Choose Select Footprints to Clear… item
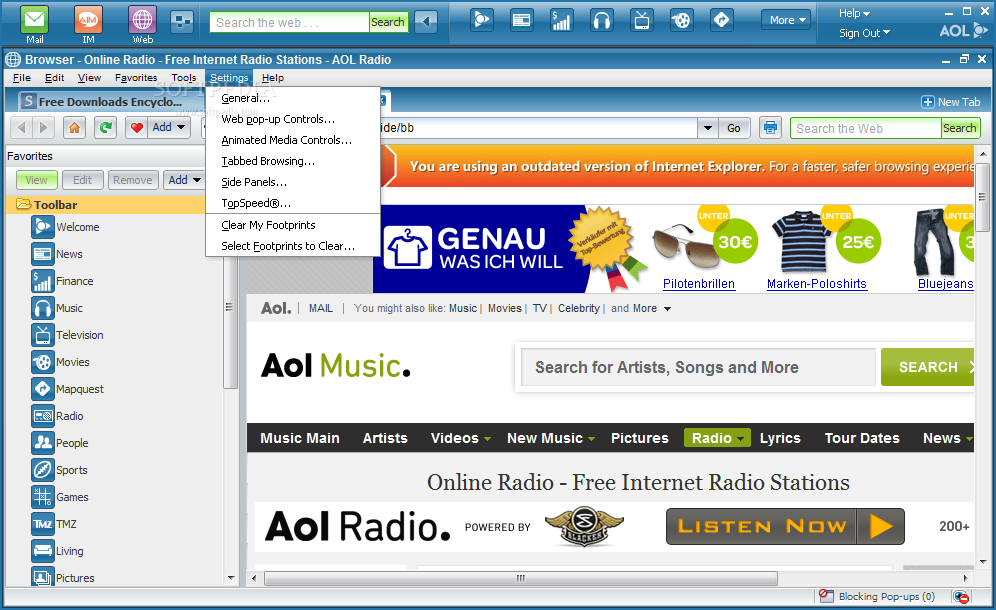Viewport: 996px width, 610px height. (293, 247)
